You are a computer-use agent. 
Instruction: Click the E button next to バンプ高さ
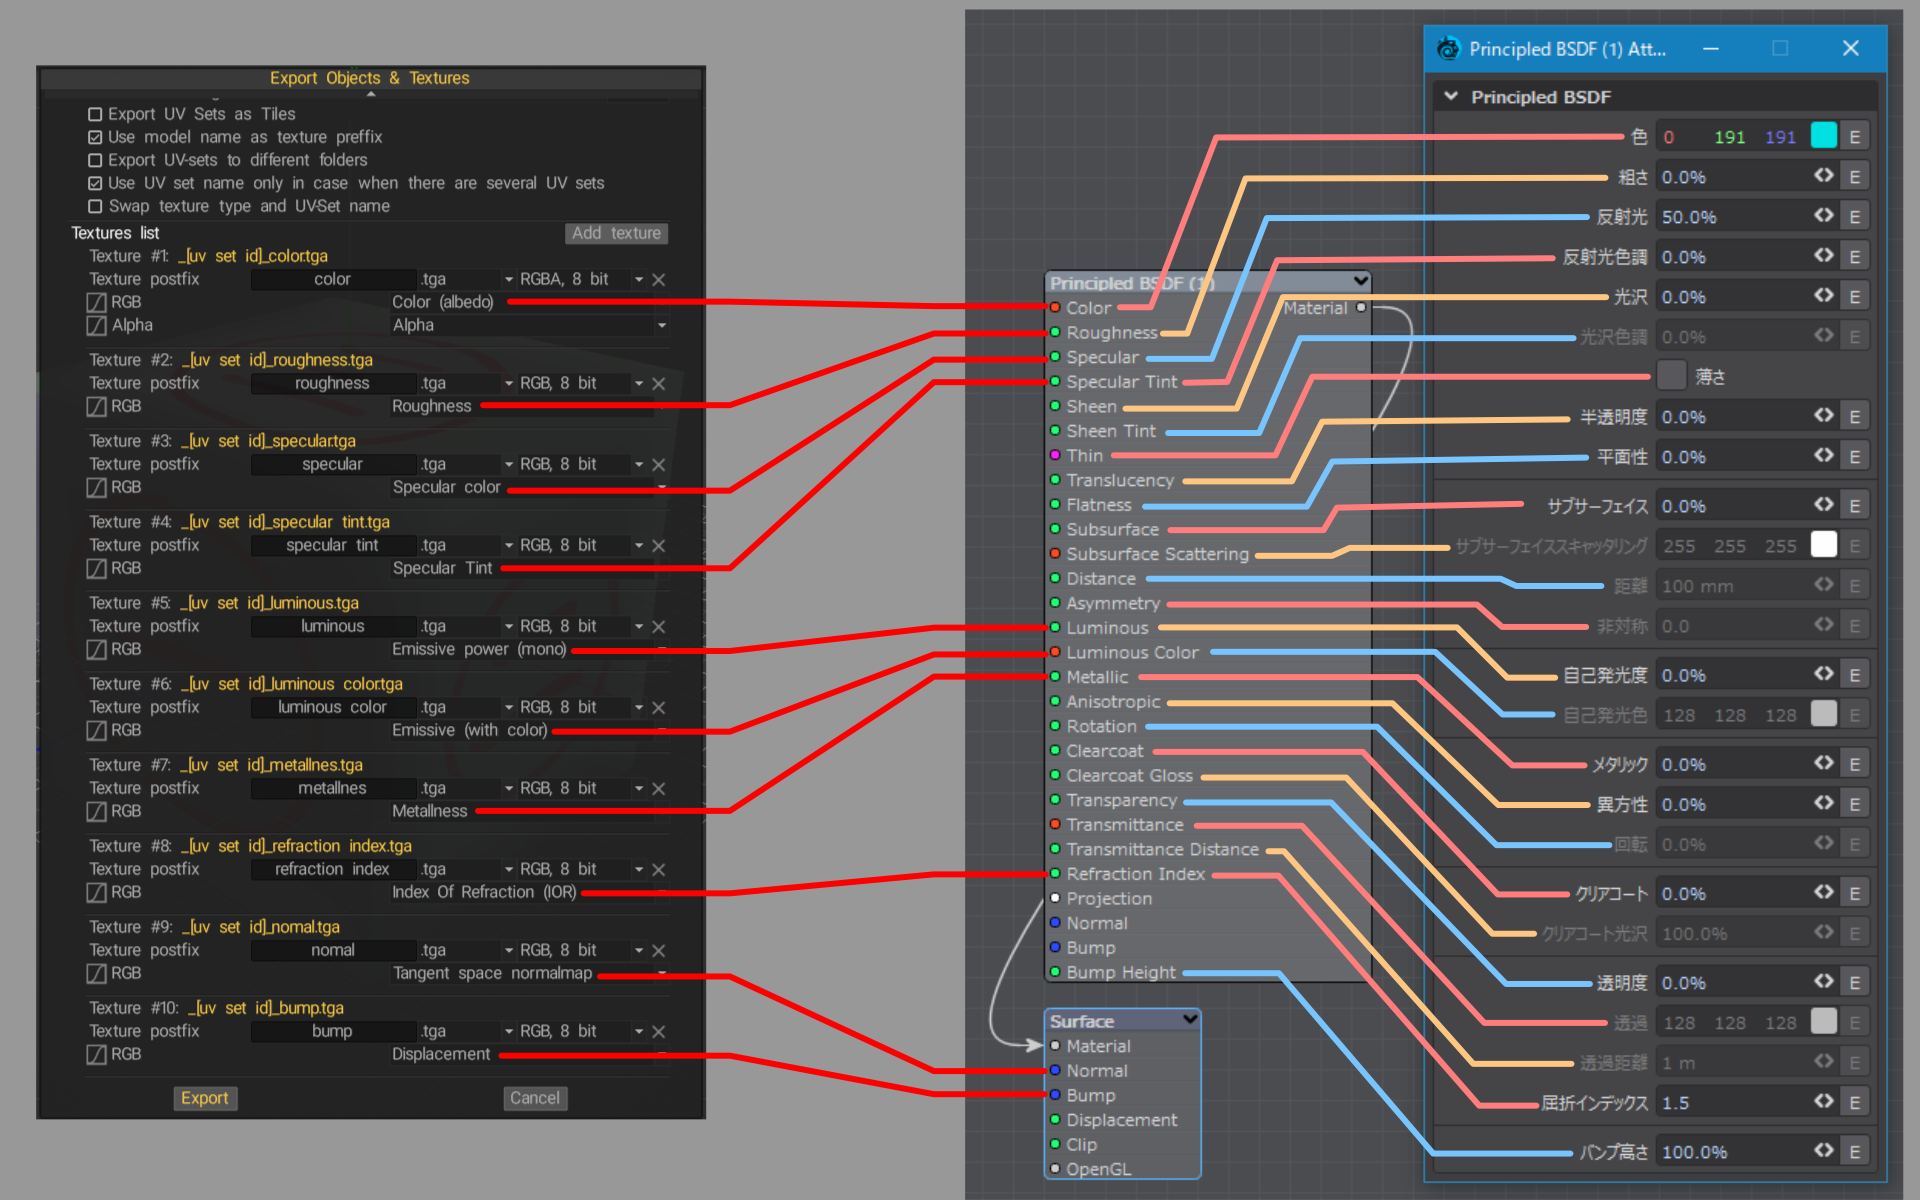(x=1854, y=1152)
